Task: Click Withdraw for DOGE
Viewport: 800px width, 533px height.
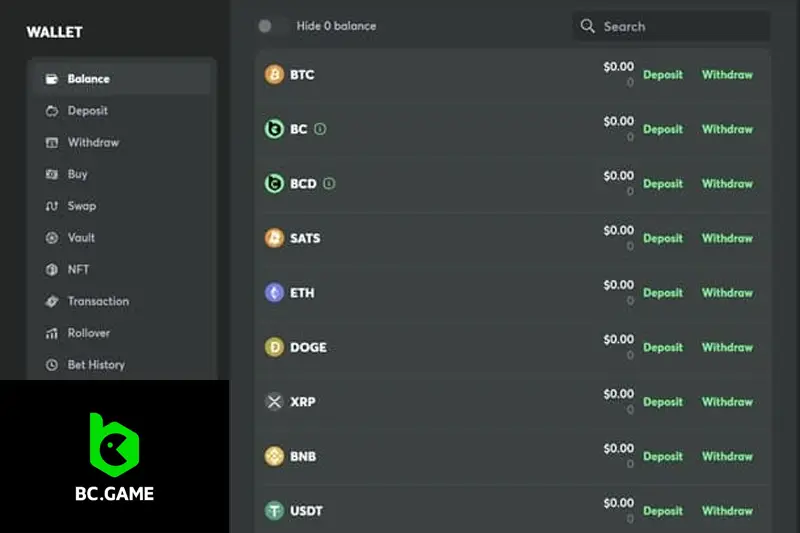Action: click(x=727, y=348)
